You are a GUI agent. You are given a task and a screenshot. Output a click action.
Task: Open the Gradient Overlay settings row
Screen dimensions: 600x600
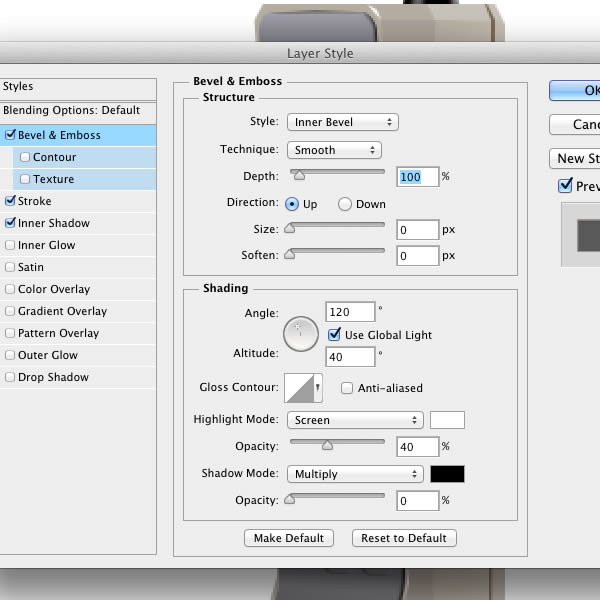[x=78, y=311]
